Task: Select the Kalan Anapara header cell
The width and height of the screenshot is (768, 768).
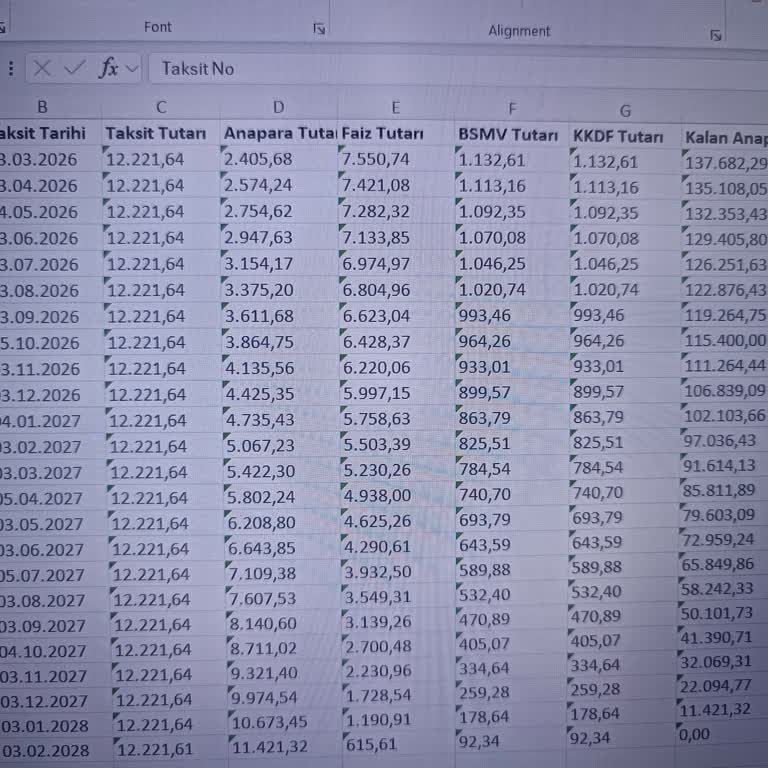Action: pos(725,138)
